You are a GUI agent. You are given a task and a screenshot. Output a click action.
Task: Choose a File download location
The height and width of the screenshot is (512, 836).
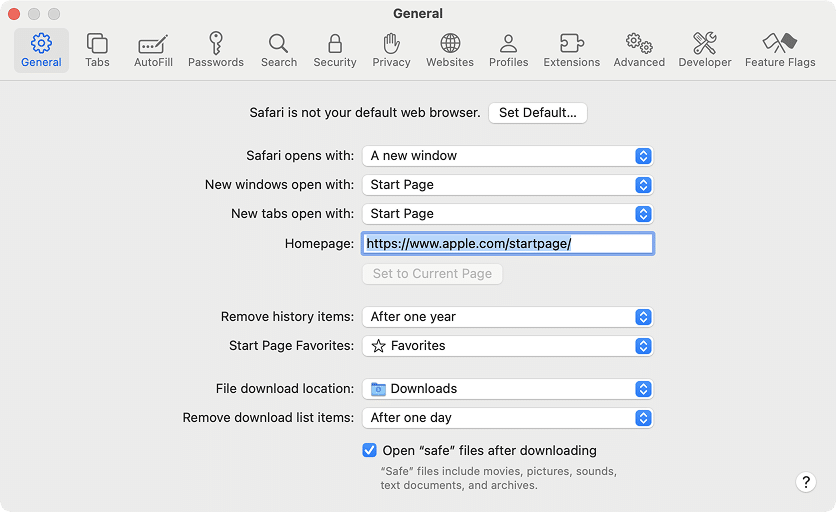[508, 389]
